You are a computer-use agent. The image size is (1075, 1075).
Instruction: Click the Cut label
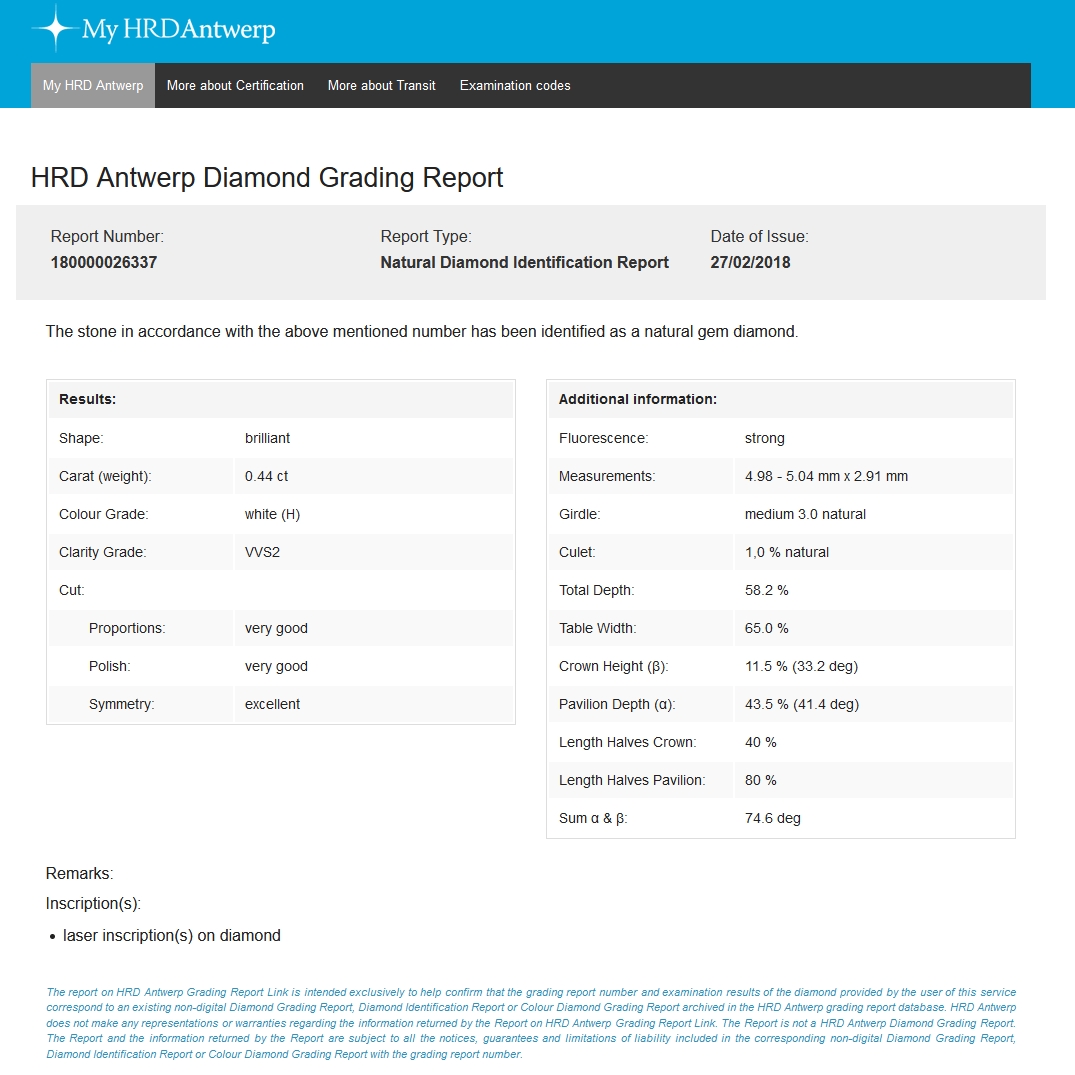click(x=71, y=590)
